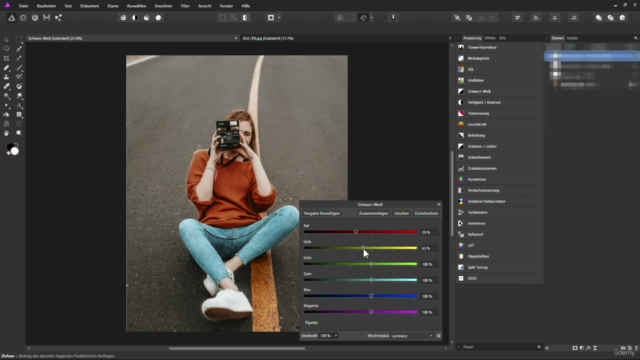Click the Pipette button in Schwarz-Weiß dialog
The width and height of the screenshot is (640, 360).
click(311, 322)
